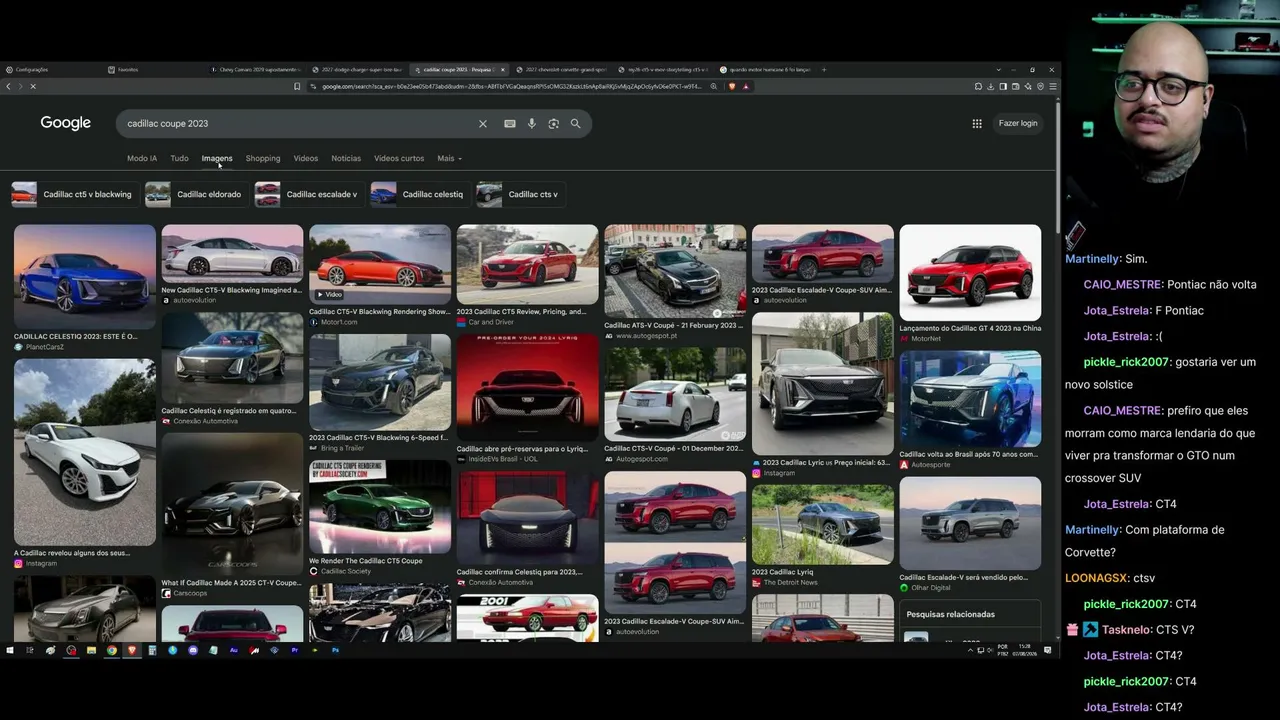Switch to the 2027 chevrolet corvette browser tab
The width and height of the screenshot is (1280, 720).
[561, 70]
